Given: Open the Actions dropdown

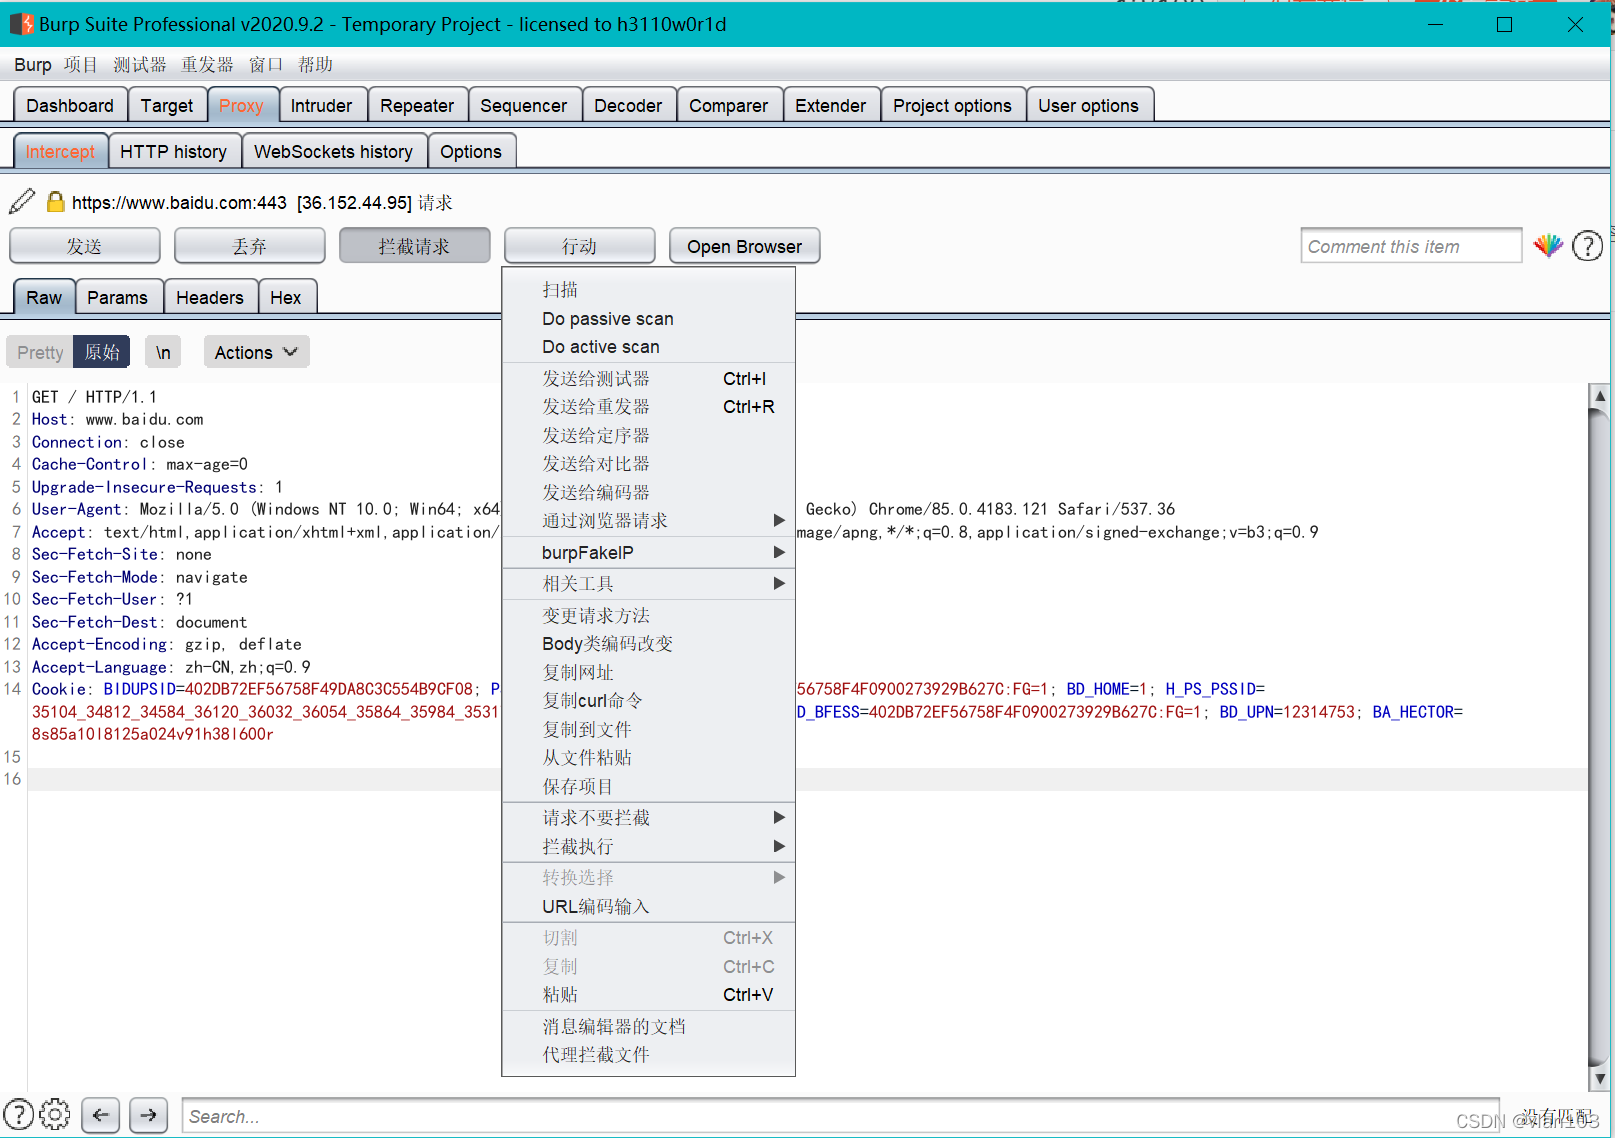Looking at the screenshot, I should 256,352.
